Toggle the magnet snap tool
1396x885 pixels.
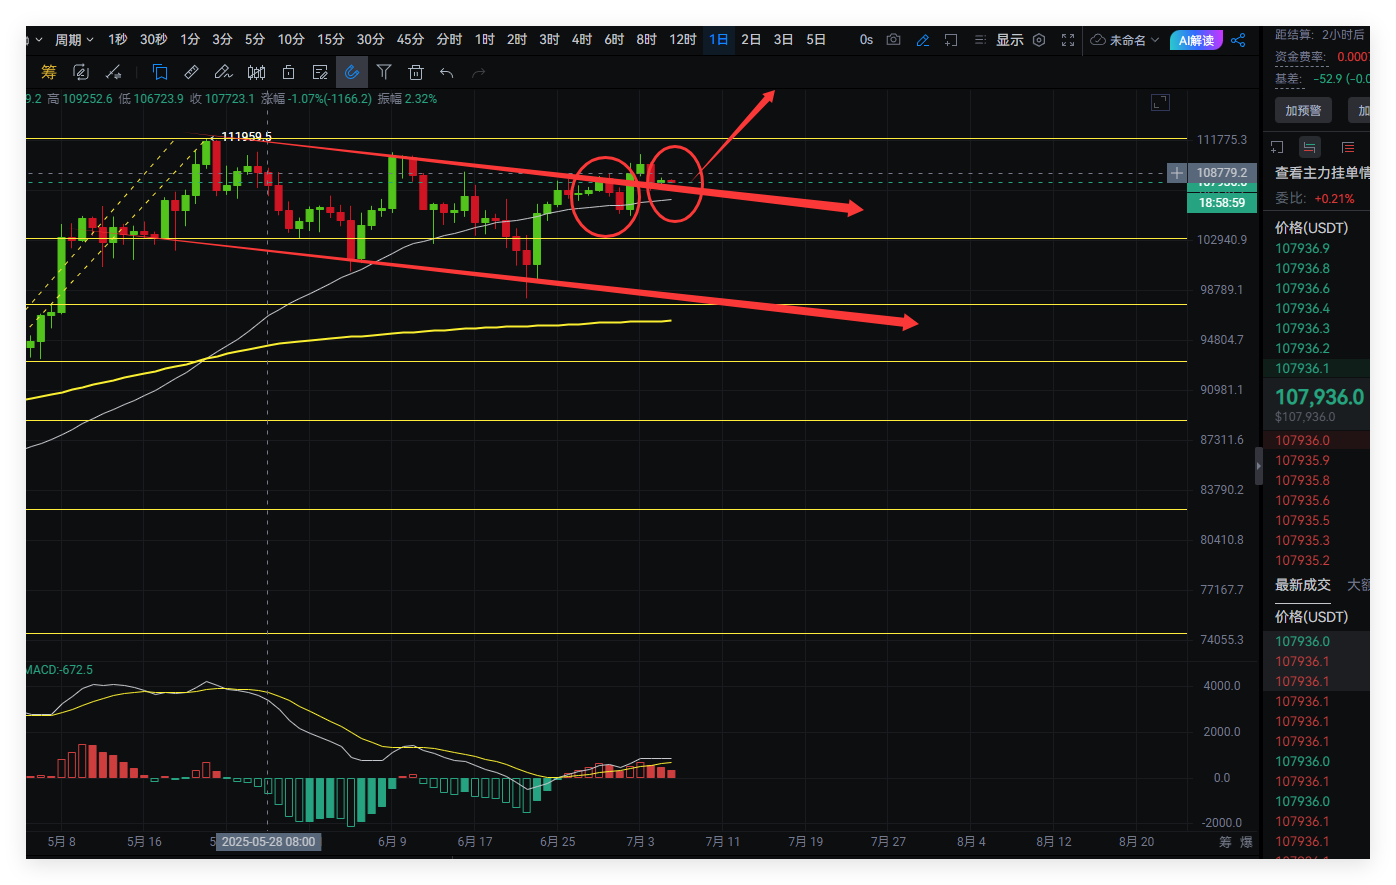point(352,72)
